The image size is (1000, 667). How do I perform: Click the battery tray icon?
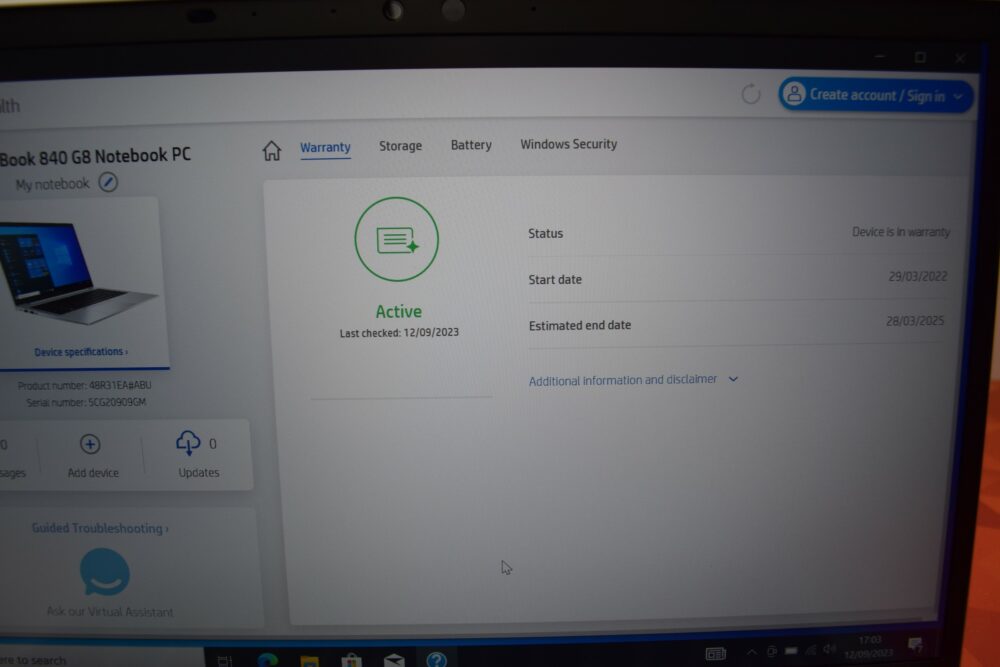(x=791, y=650)
